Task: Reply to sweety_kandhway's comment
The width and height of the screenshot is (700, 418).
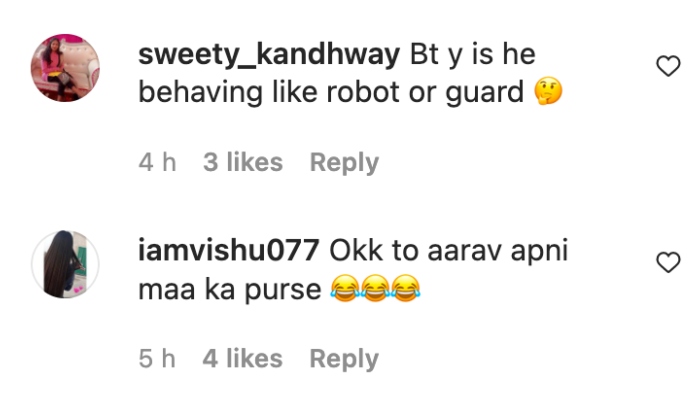Action: pyautogui.click(x=344, y=162)
